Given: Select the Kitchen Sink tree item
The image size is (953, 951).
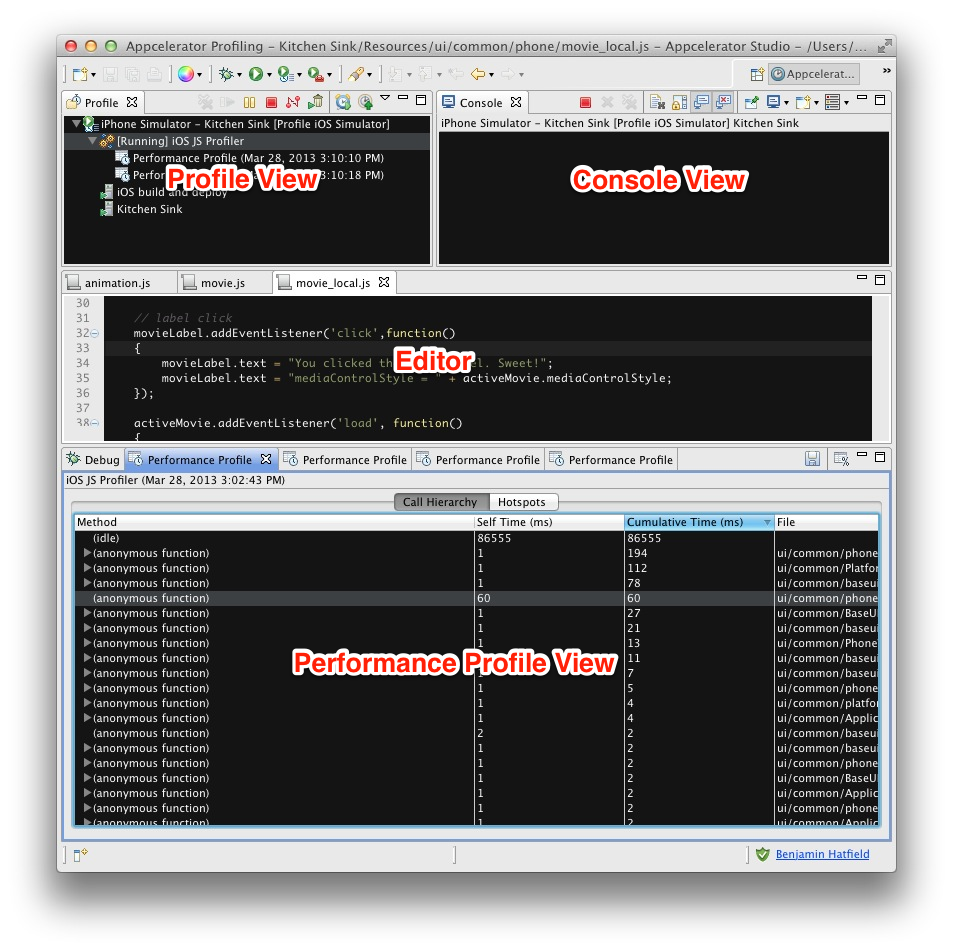Looking at the screenshot, I should pyautogui.click(x=149, y=209).
